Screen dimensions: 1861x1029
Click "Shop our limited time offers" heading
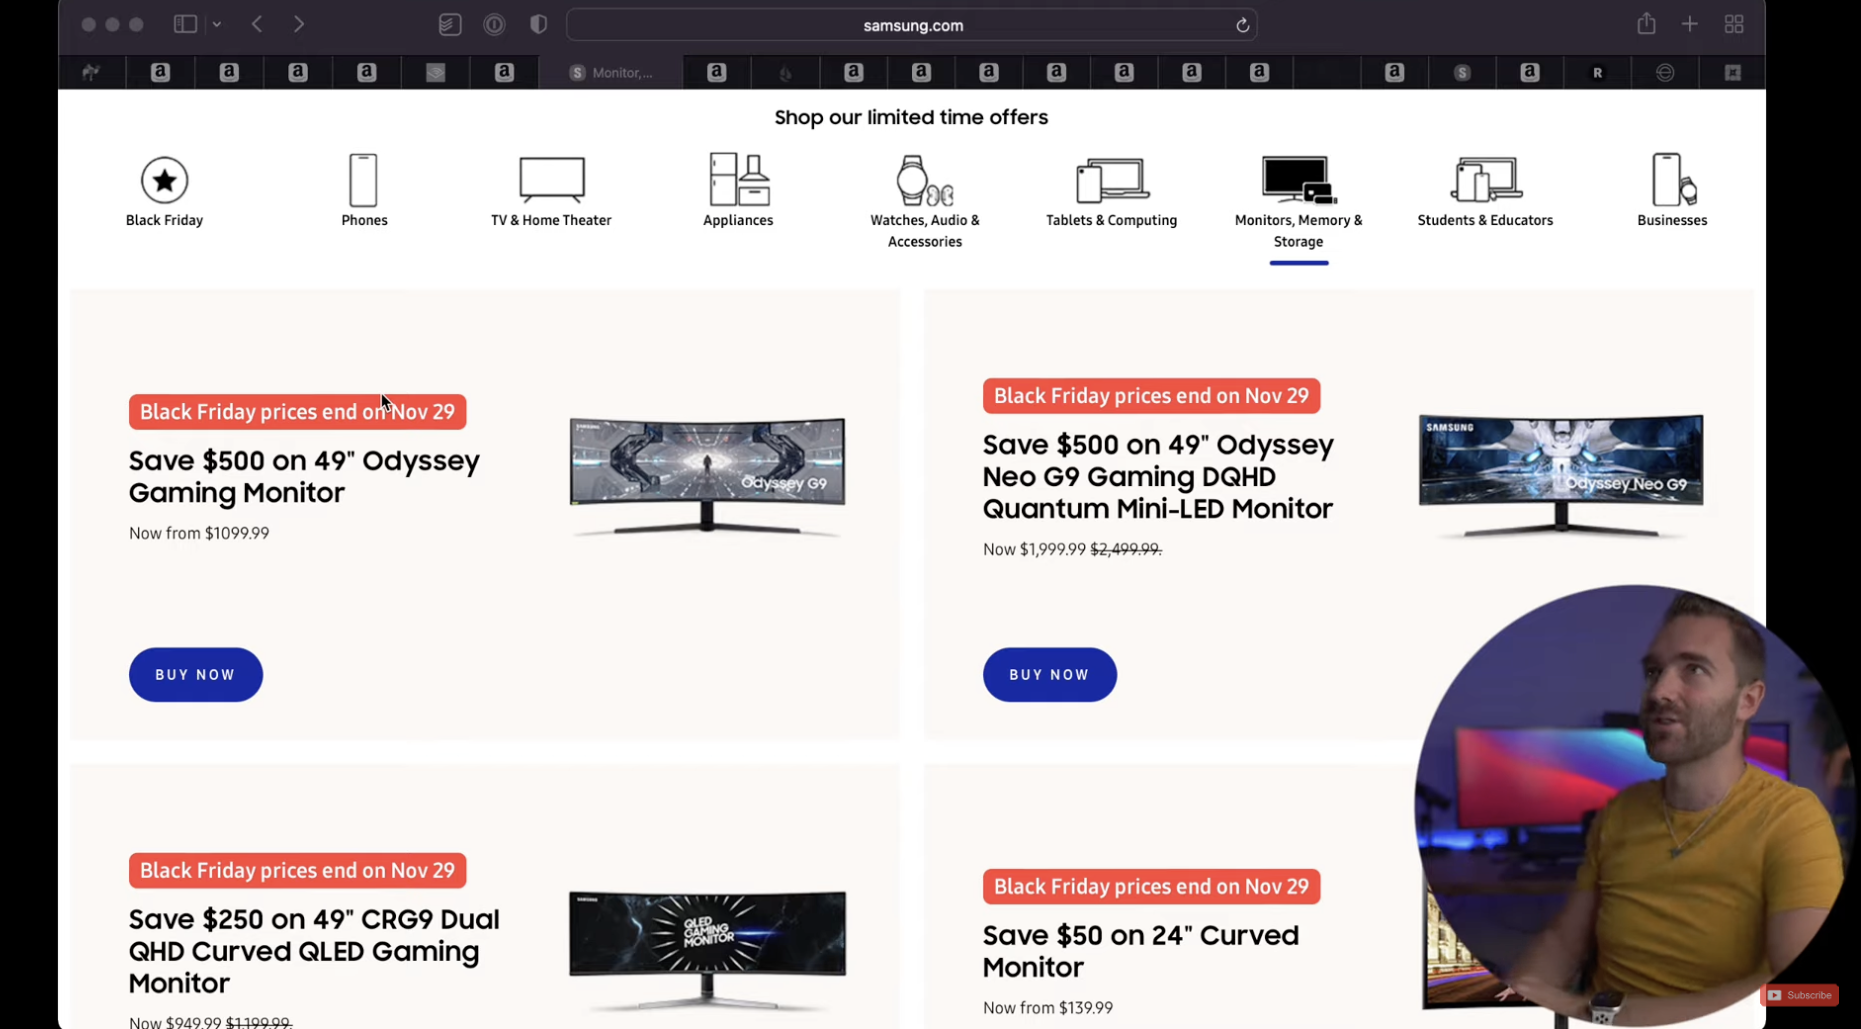tap(911, 117)
